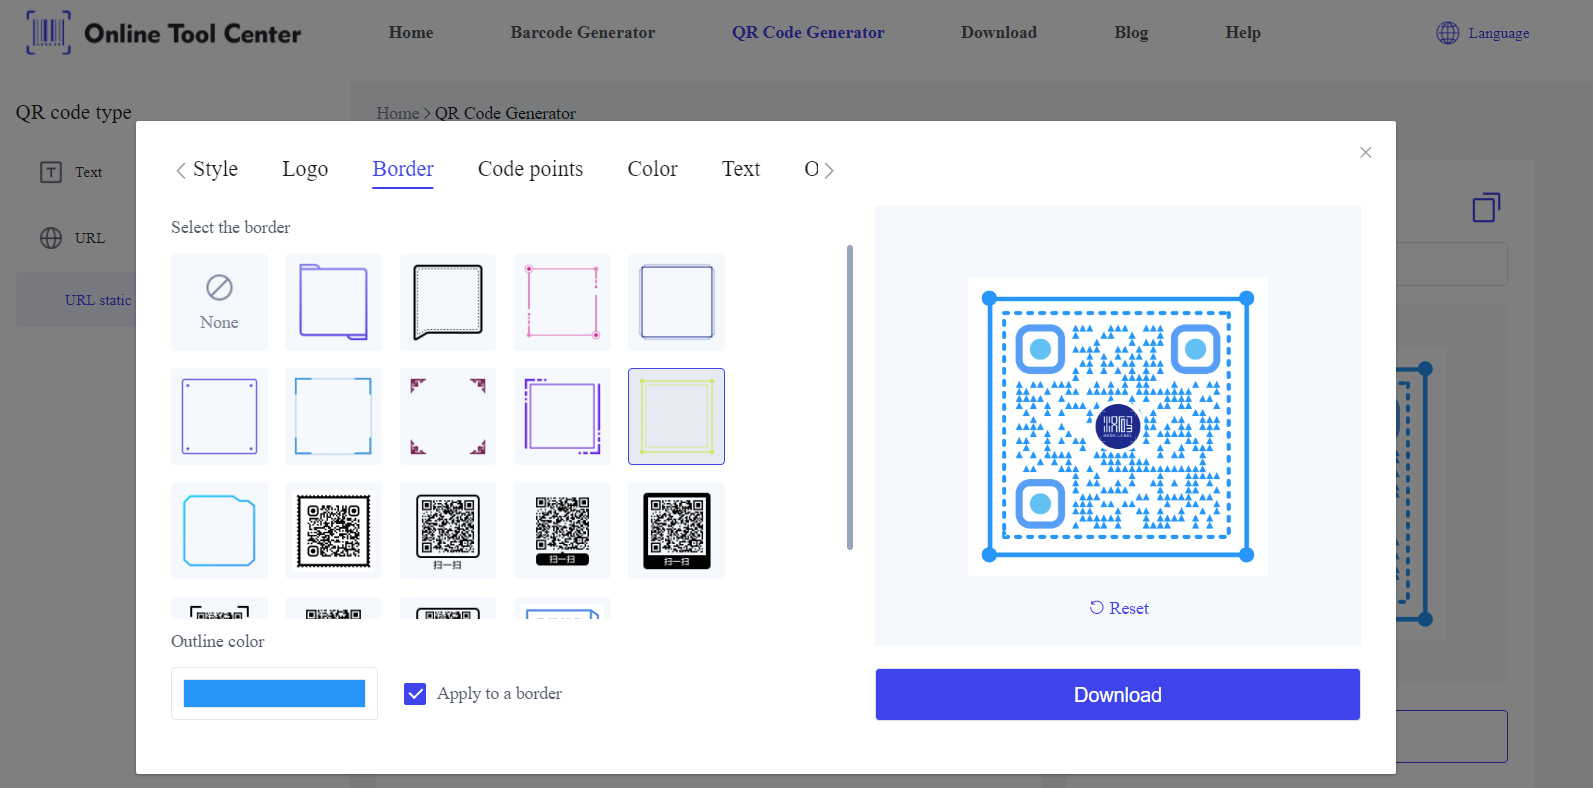Choose the shadowed navy square border
This screenshot has height=788, width=1593.
click(x=676, y=302)
